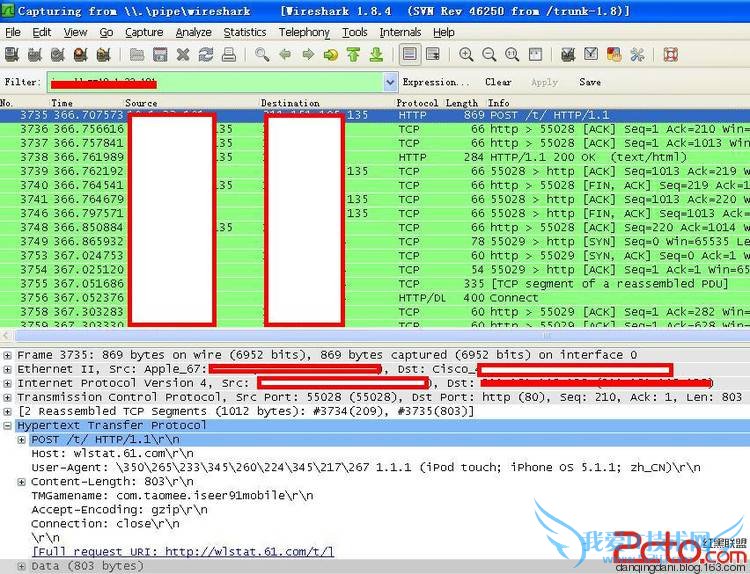Open the View menu
Viewport: 750px width, 574px height.
pos(75,32)
